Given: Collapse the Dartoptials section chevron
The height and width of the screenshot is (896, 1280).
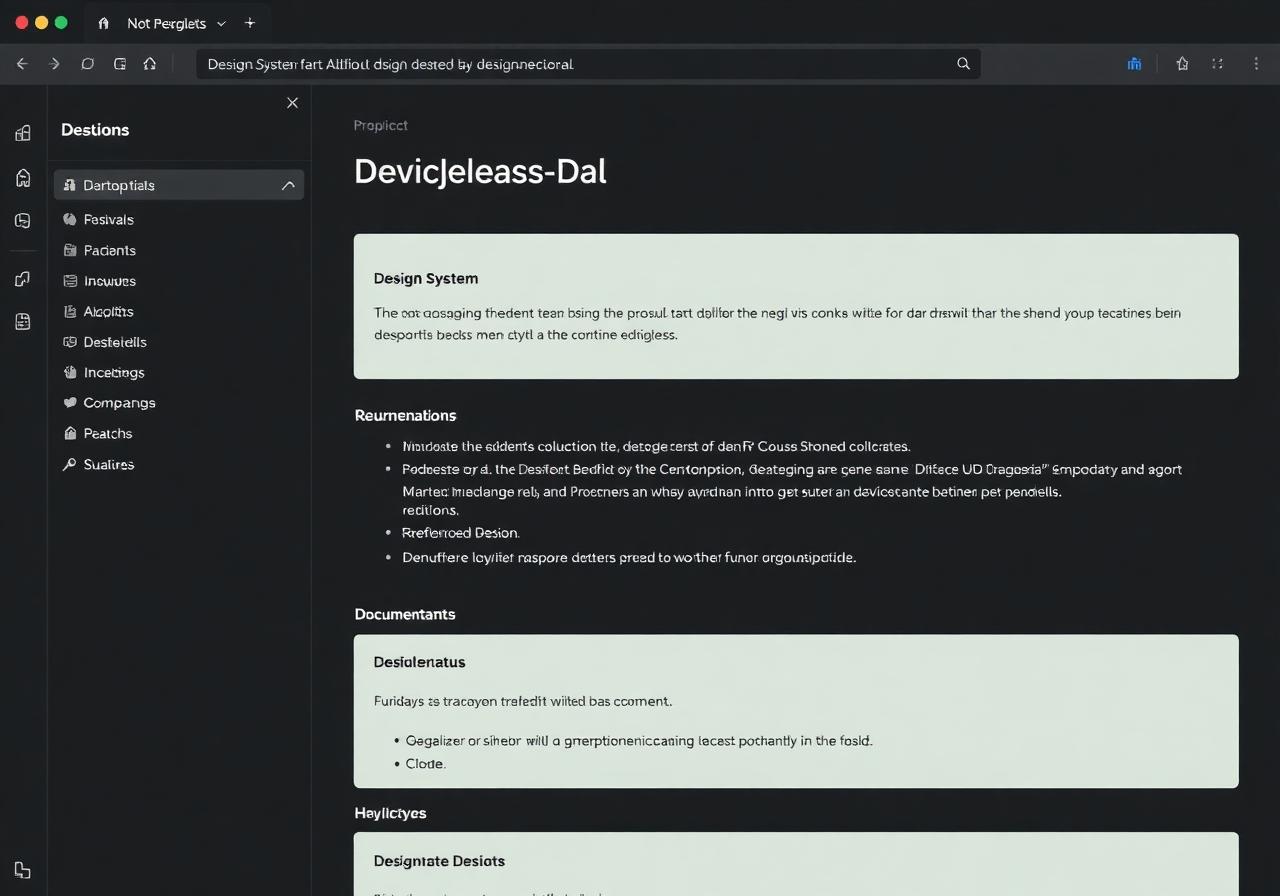Looking at the screenshot, I should tap(288, 185).
